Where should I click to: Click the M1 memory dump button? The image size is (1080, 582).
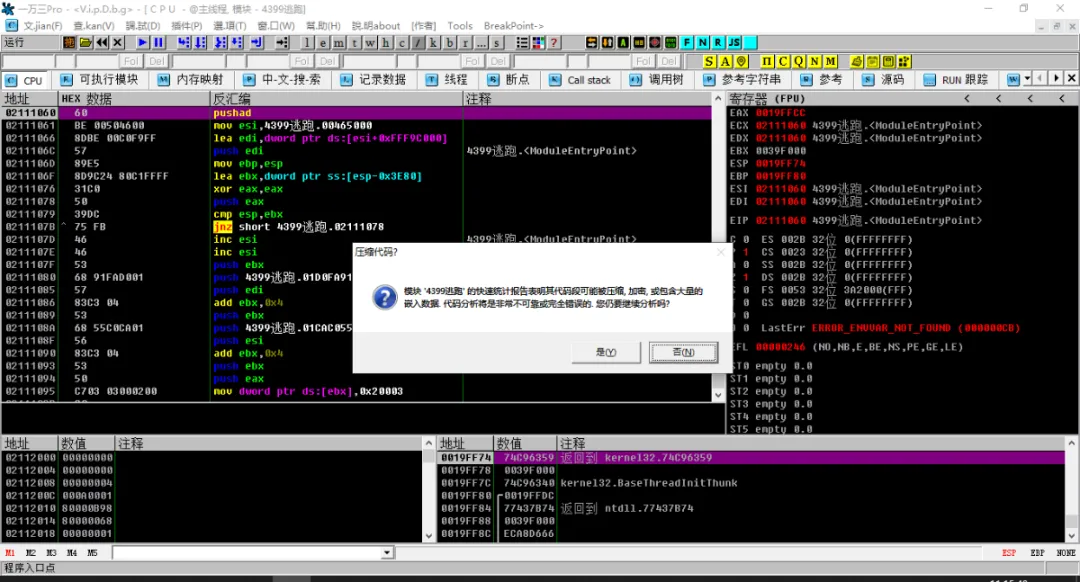tap(10, 553)
